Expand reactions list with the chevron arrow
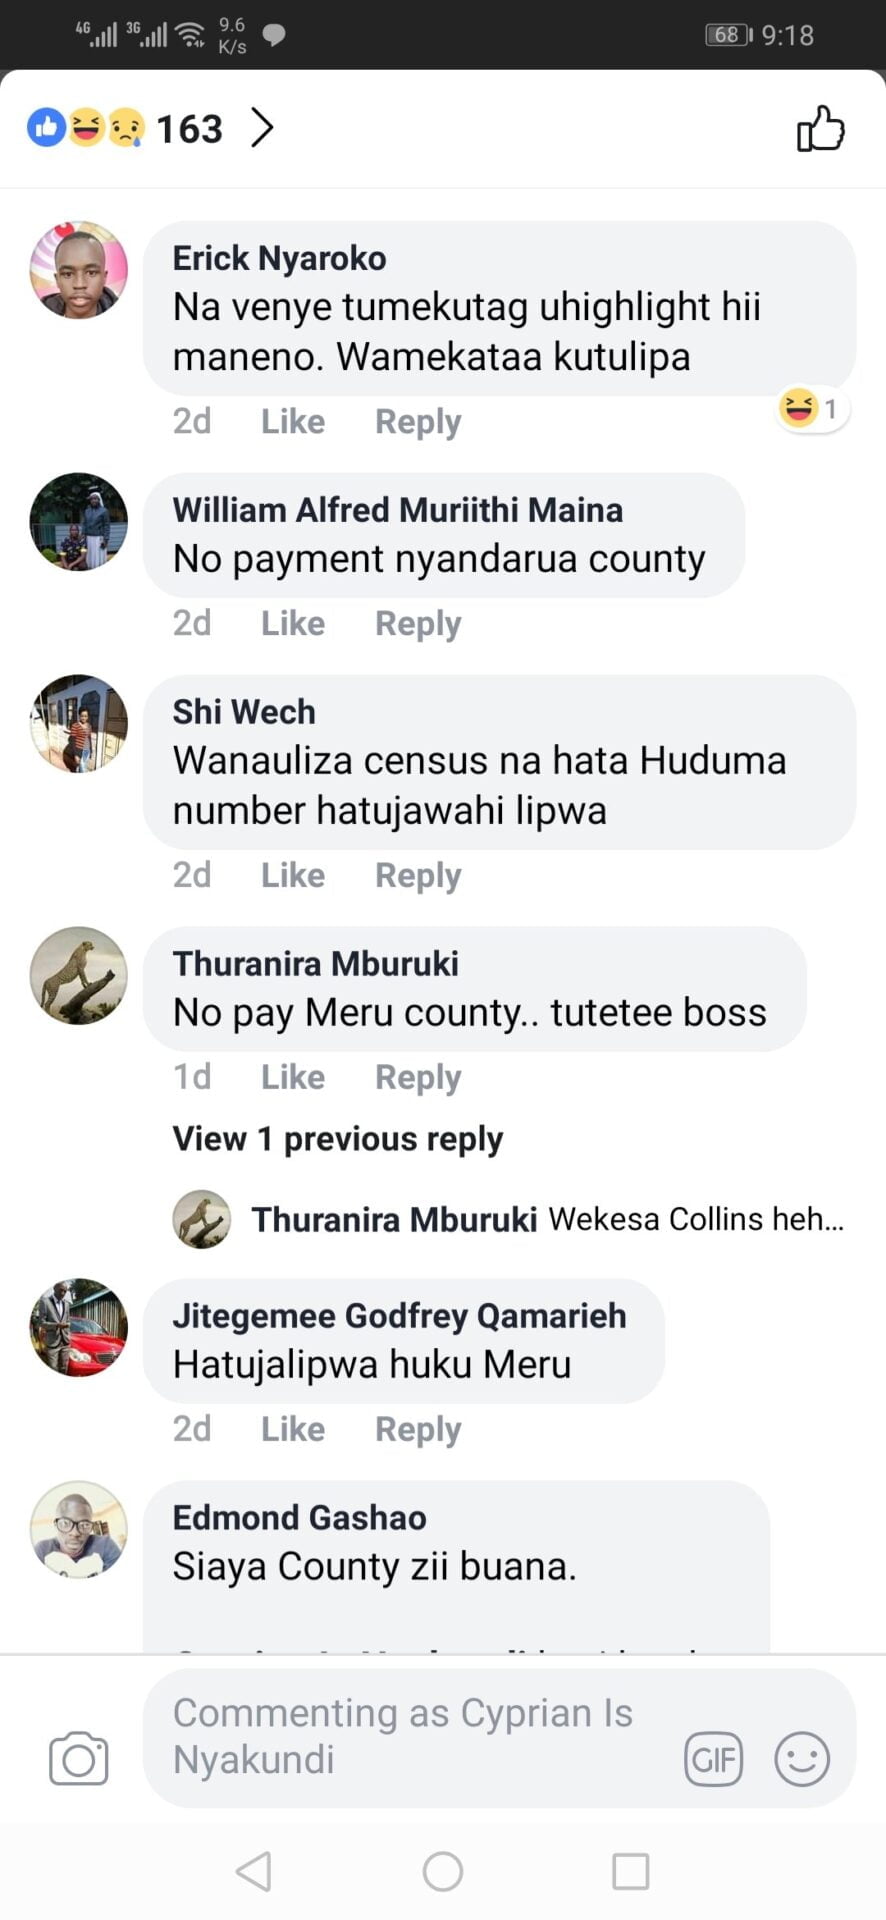The height and width of the screenshot is (1920, 886). (262, 128)
